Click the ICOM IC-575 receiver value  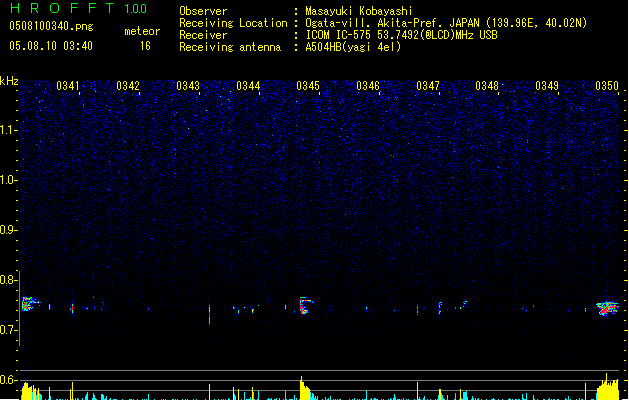[401, 35]
